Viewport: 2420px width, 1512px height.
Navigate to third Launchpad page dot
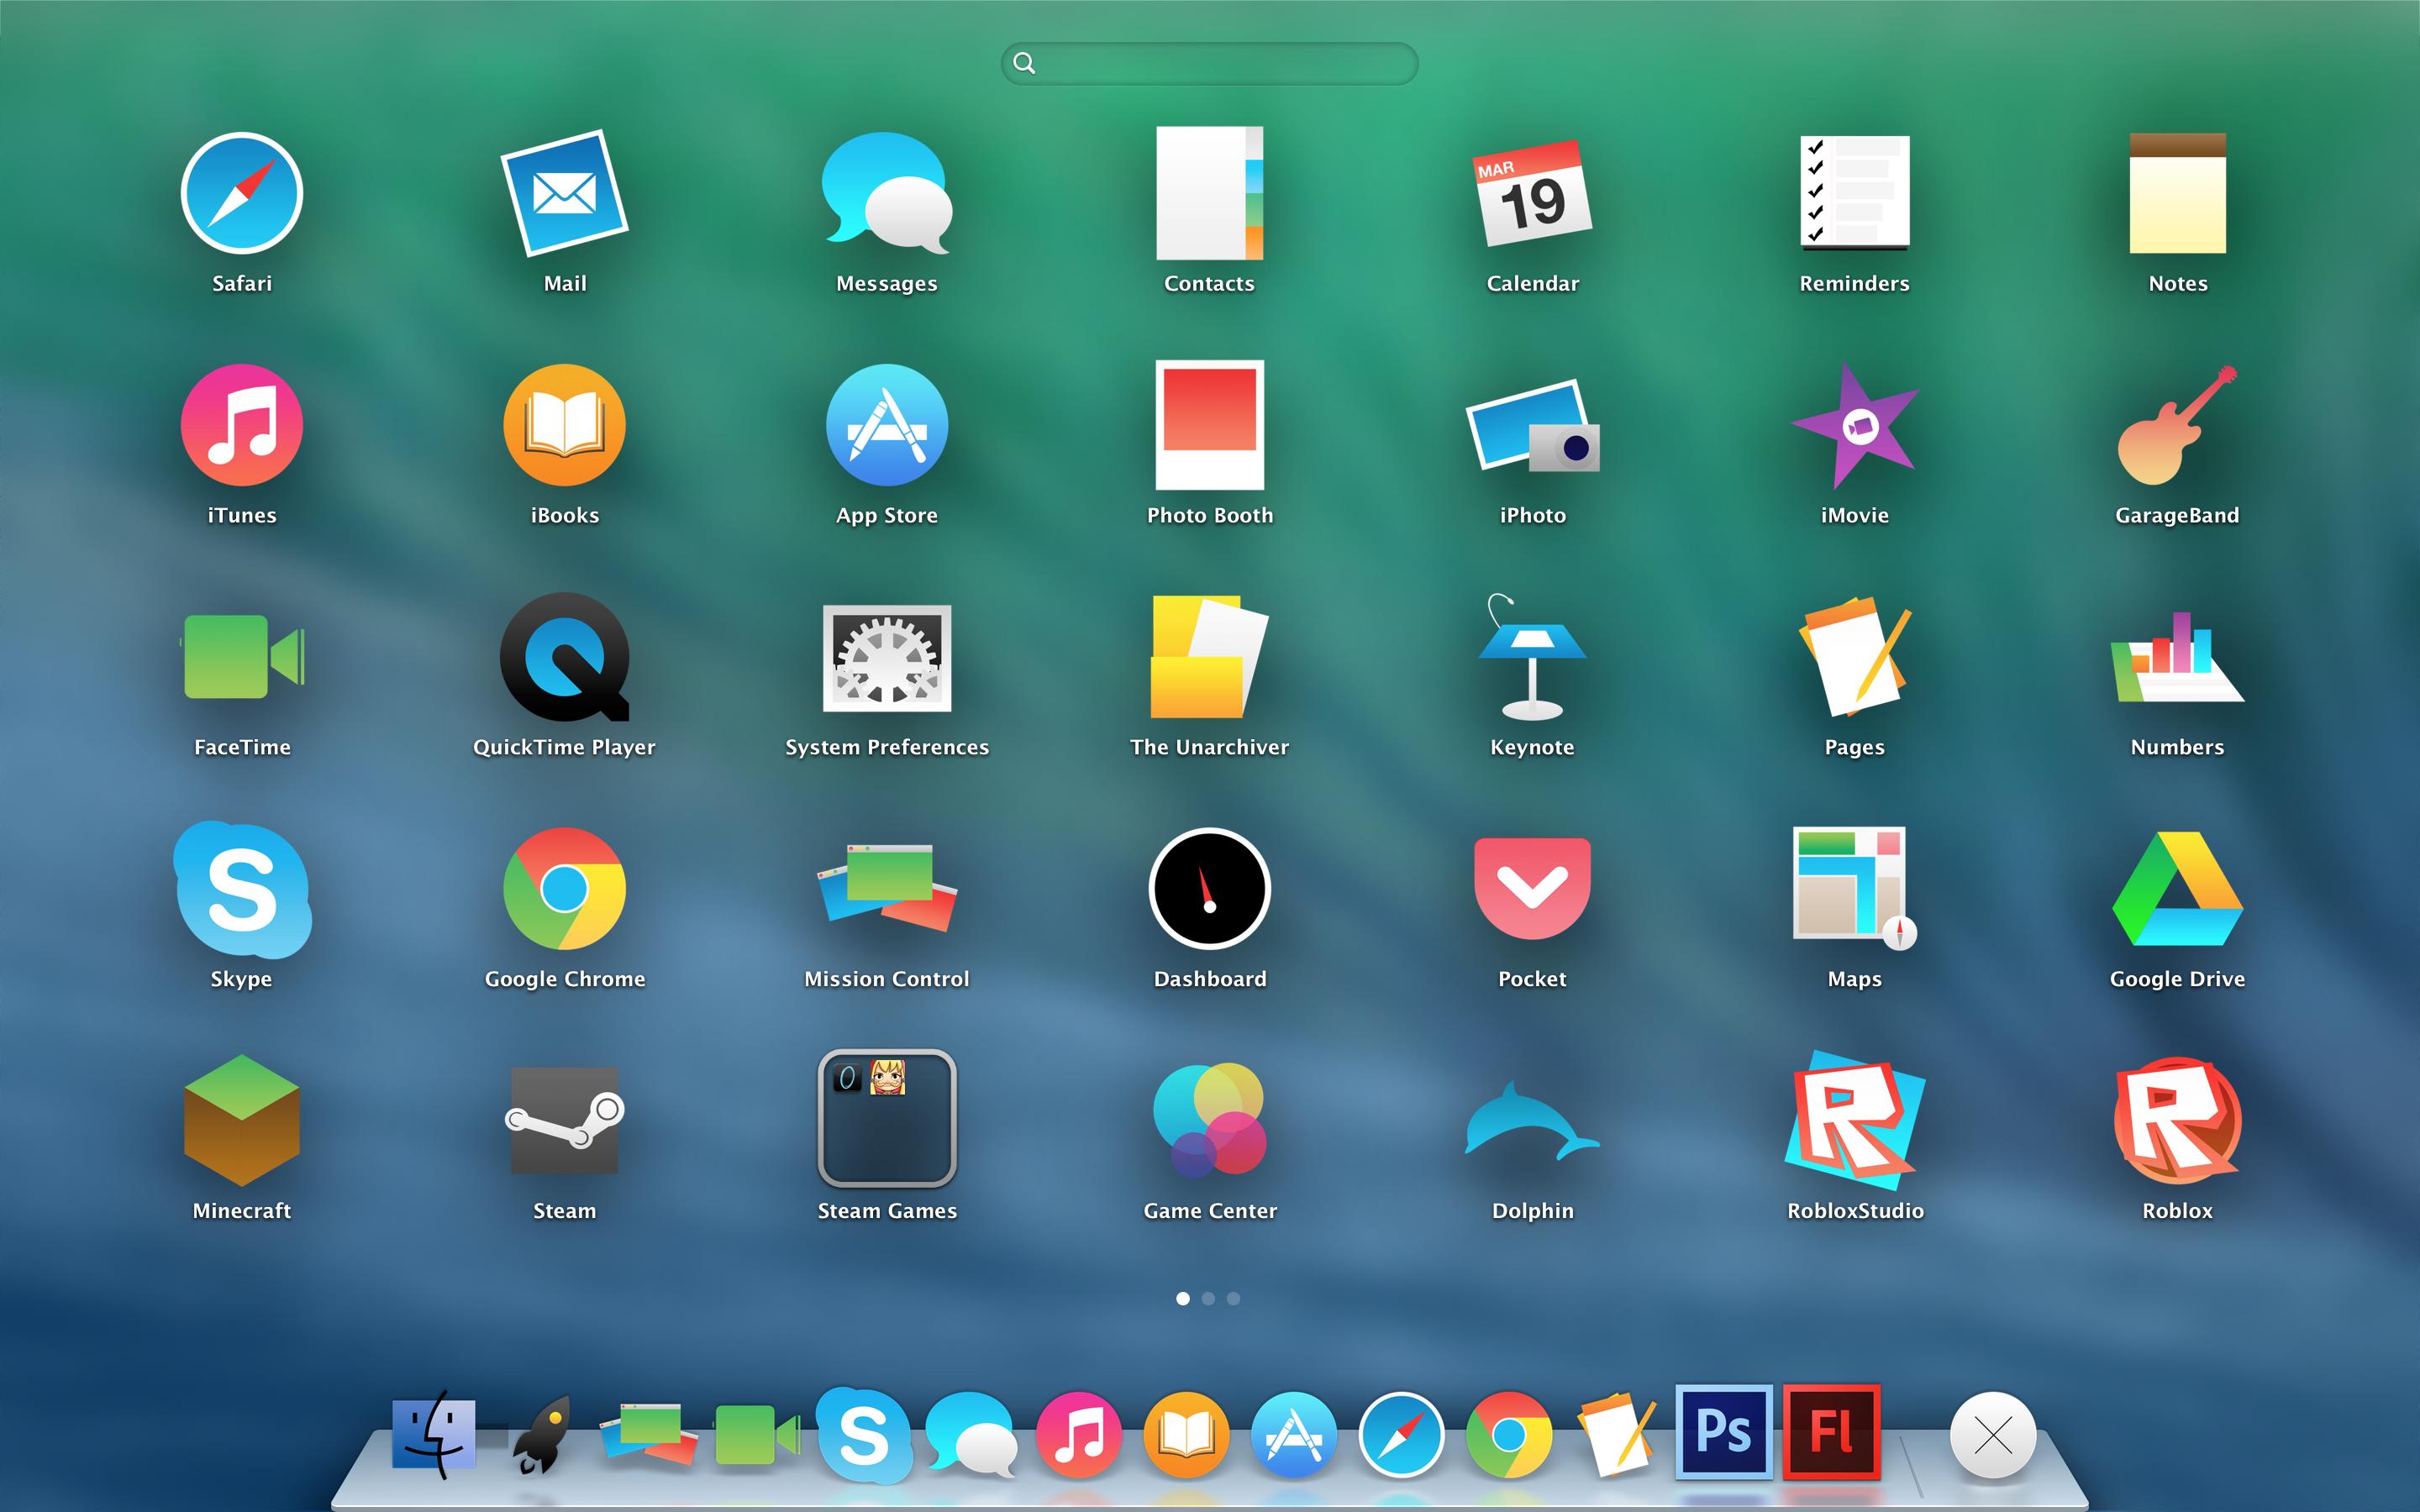(1235, 1298)
